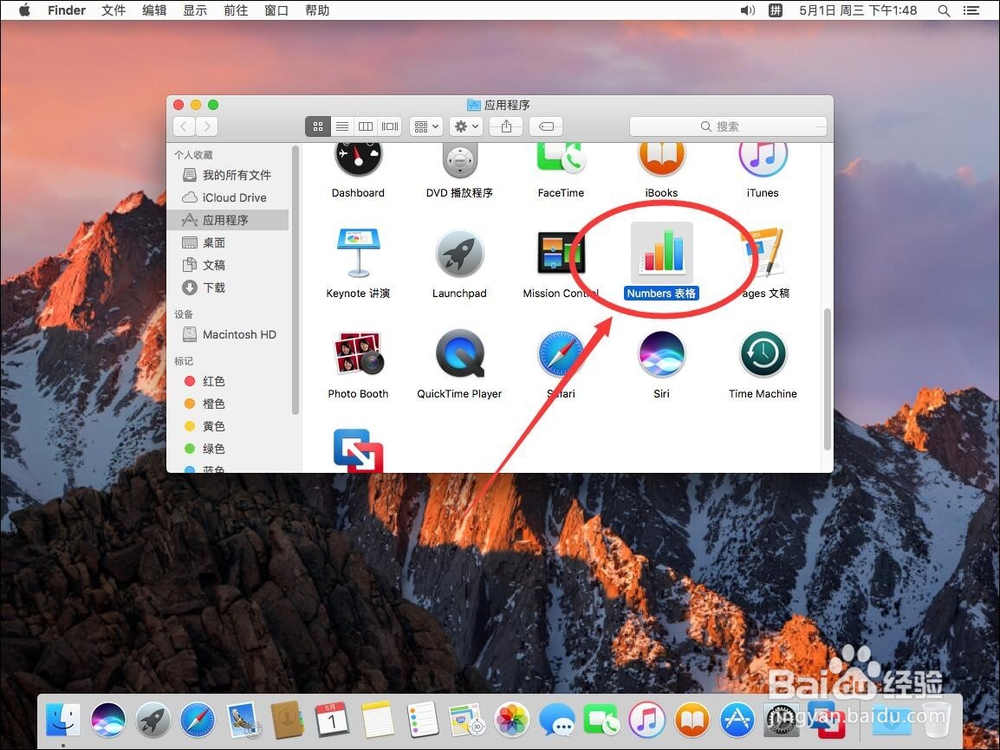
Task: Select the 绿色 tag in sidebar
Action: point(228,448)
